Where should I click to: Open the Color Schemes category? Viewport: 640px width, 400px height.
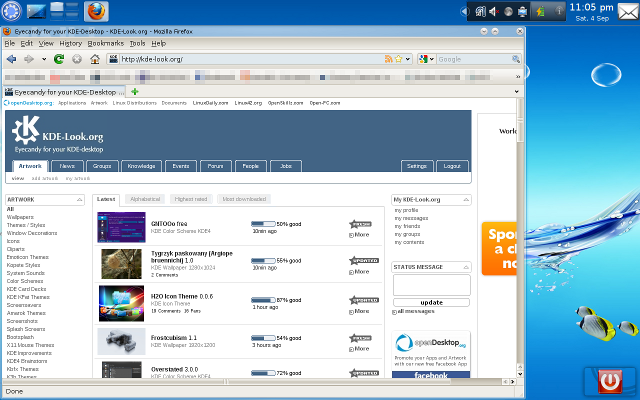[24, 281]
